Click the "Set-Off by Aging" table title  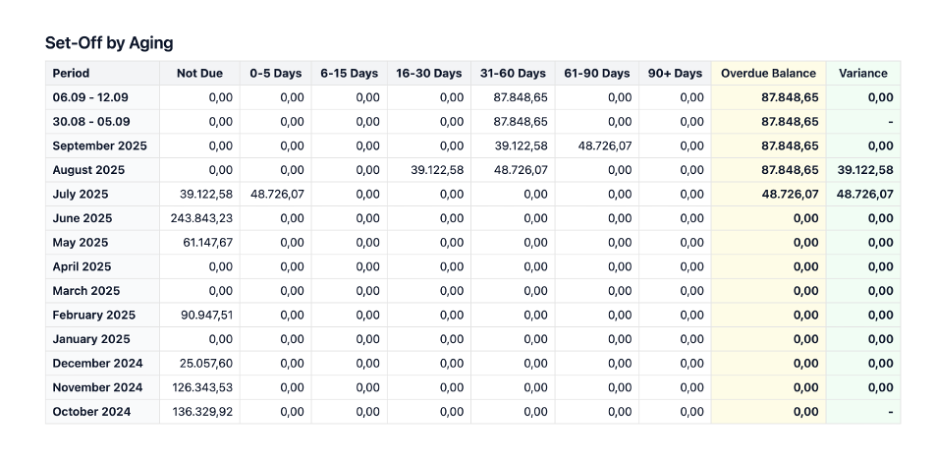click(x=109, y=43)
